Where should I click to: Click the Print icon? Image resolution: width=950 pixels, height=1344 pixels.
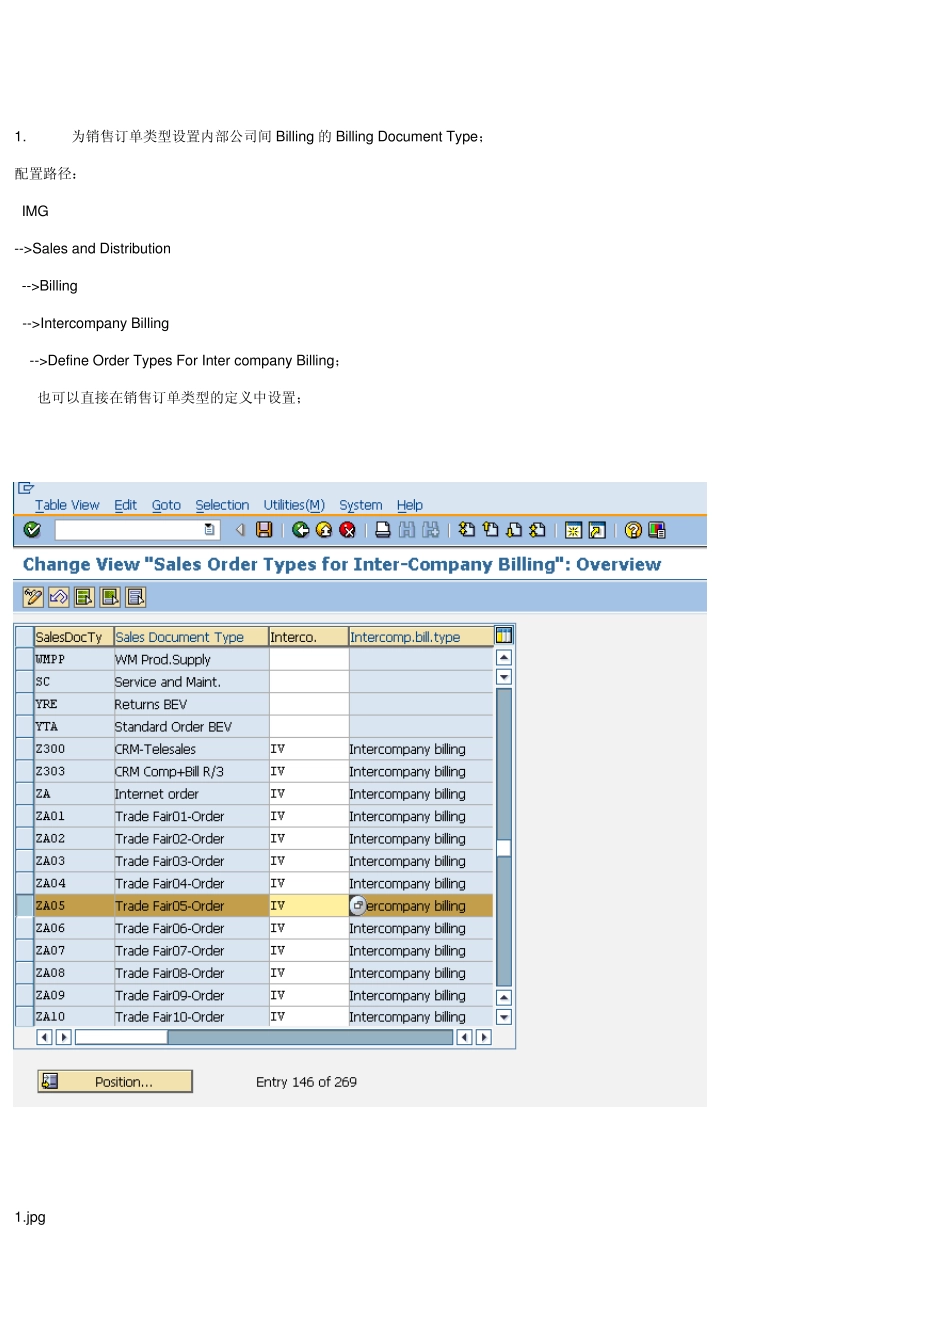pos(383,530)
